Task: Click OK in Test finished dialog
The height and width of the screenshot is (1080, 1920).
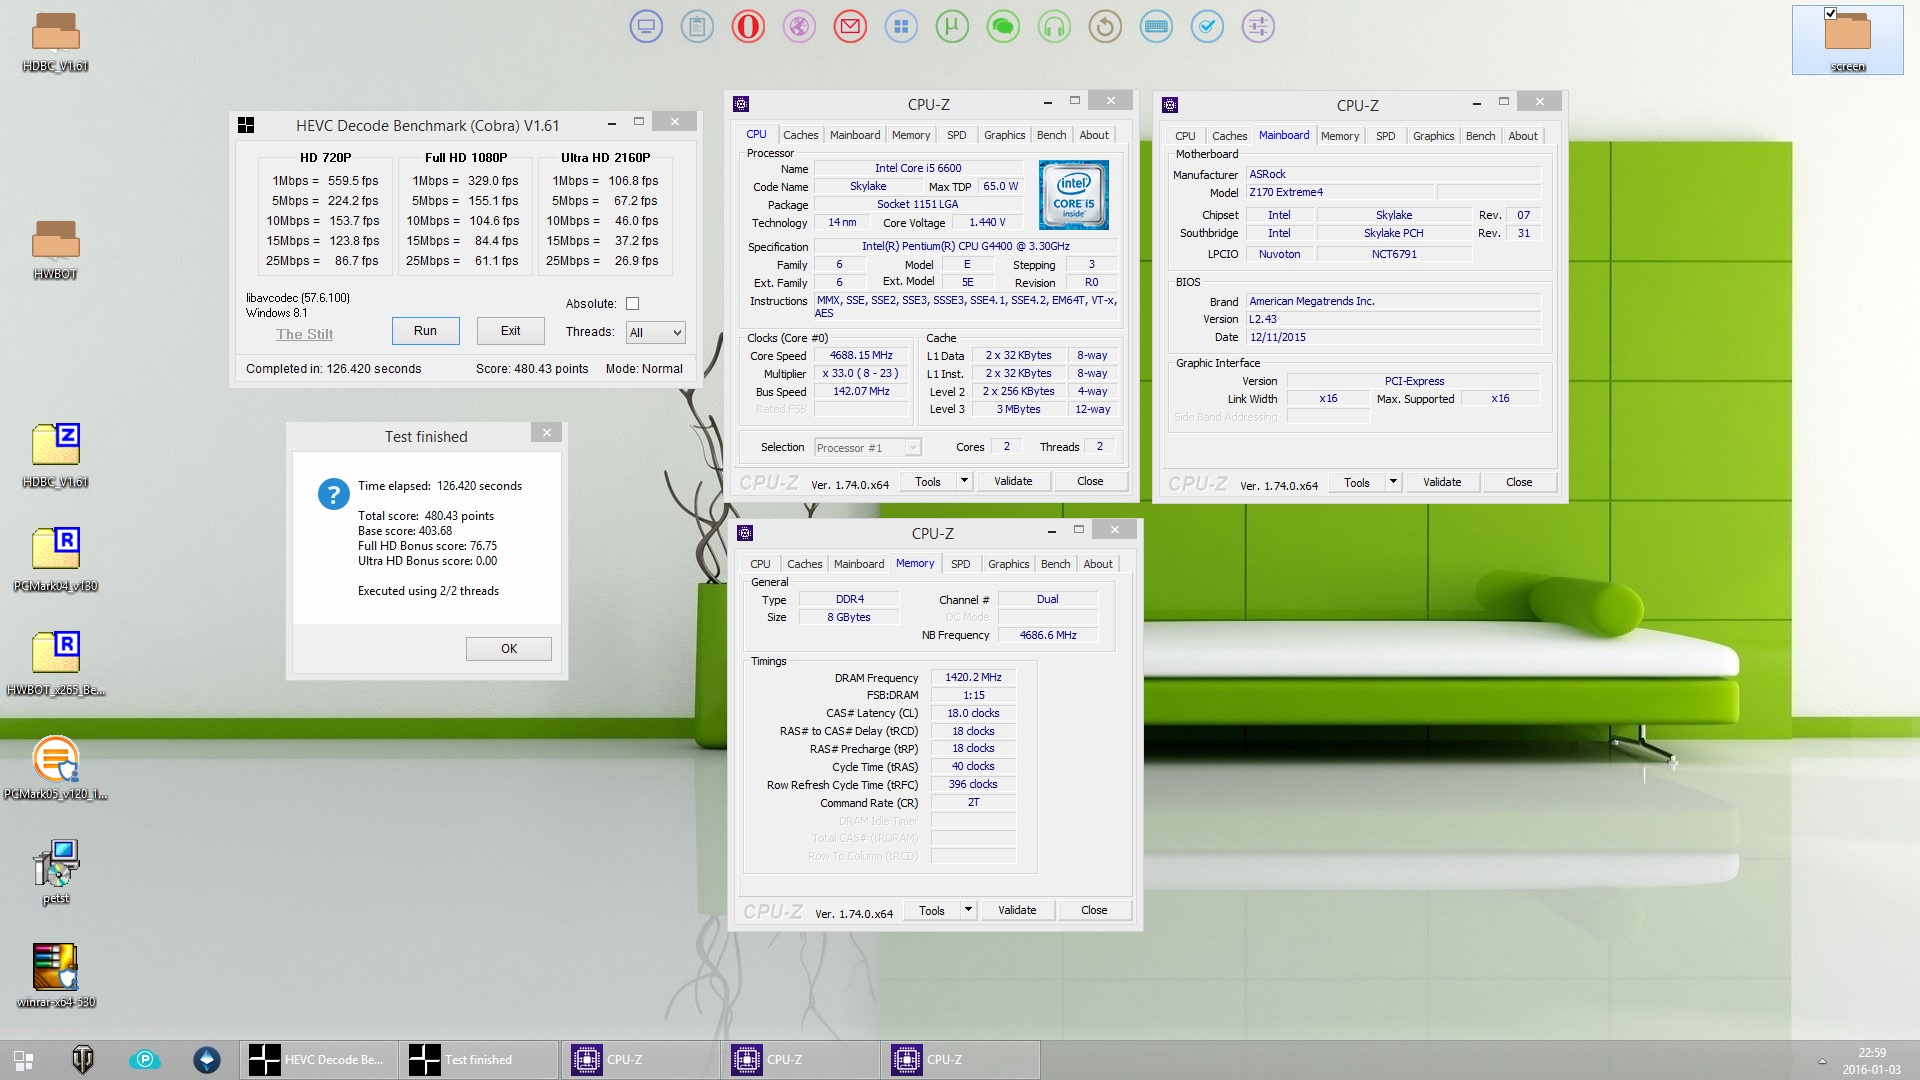Action: click(x=508, y=649)
